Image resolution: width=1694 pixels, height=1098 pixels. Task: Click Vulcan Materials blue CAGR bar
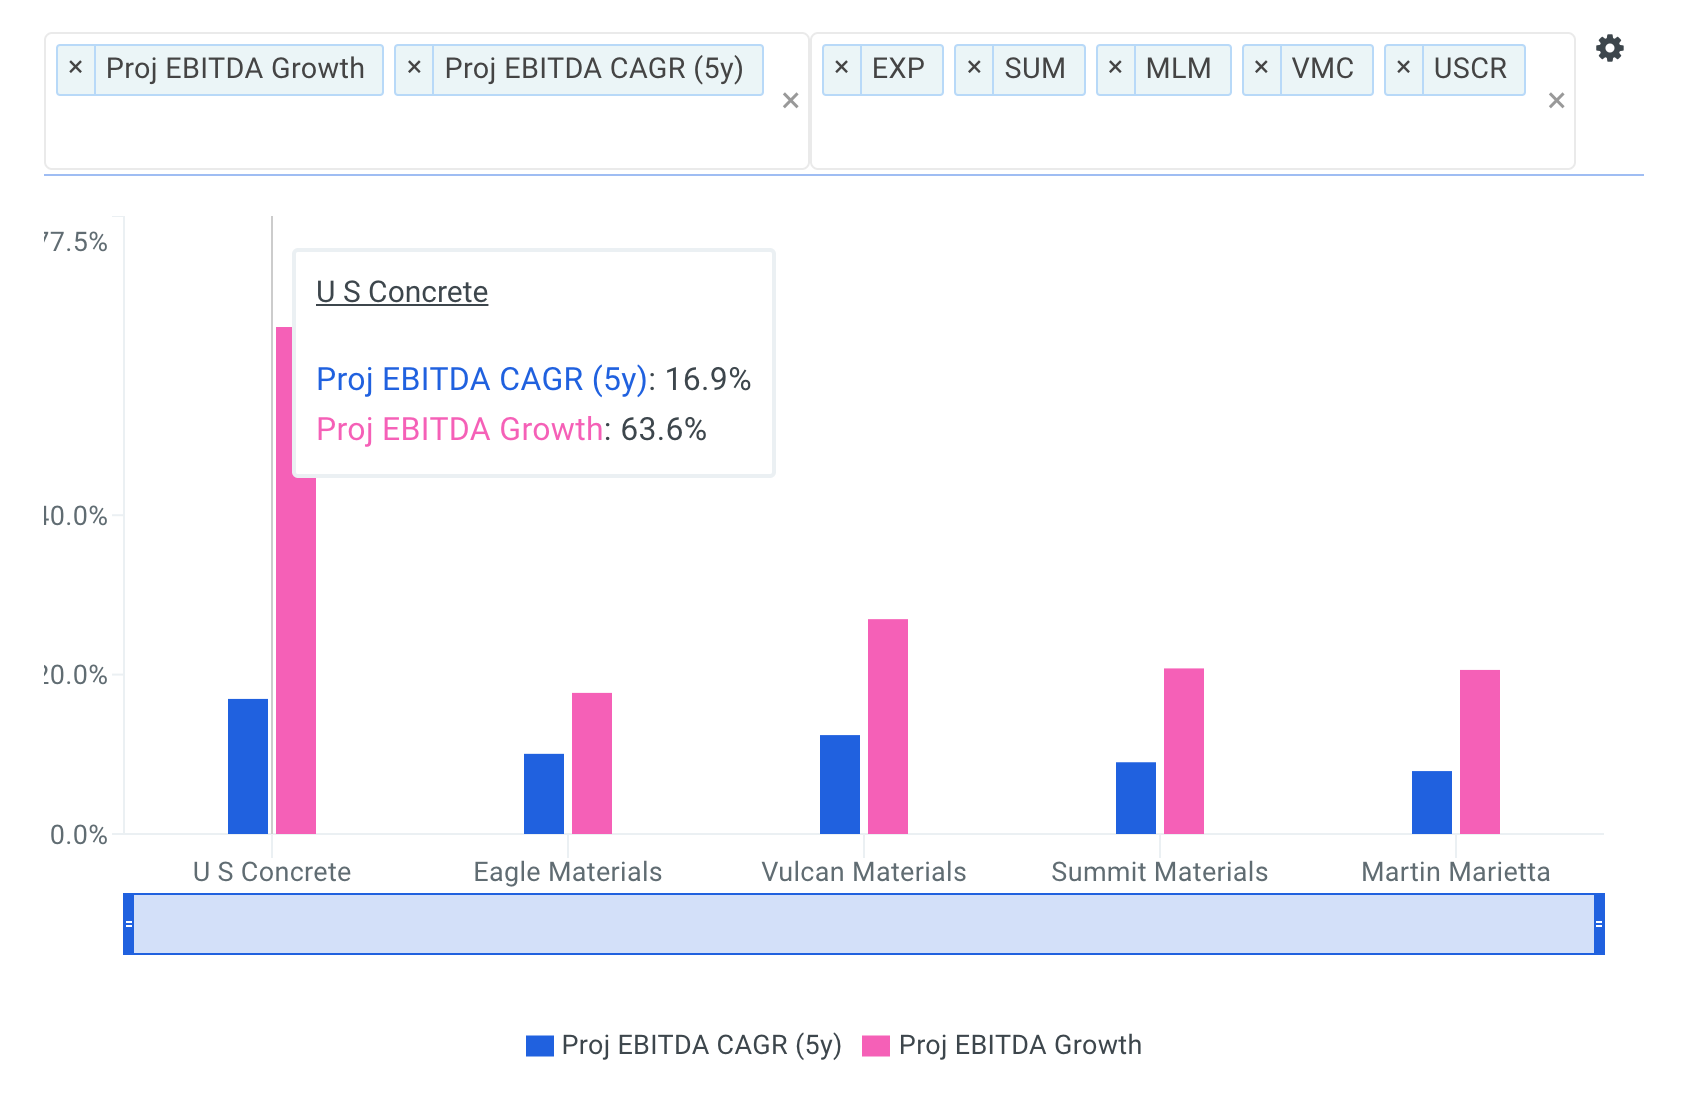click(840, 785)
